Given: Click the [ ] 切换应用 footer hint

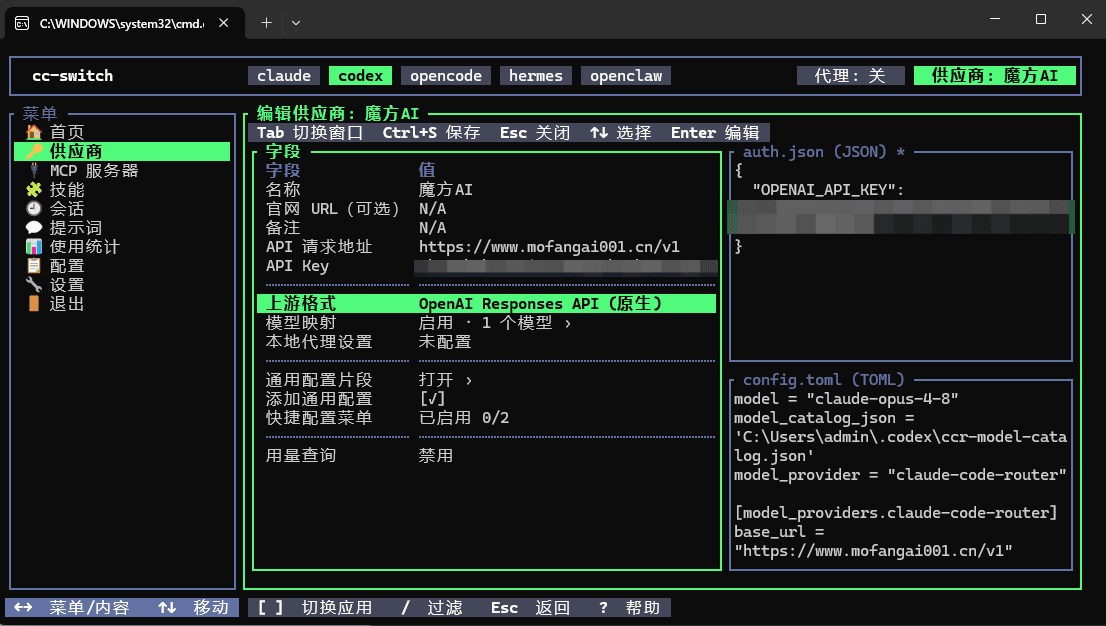Looking at the screenshot, I should 315,608.
